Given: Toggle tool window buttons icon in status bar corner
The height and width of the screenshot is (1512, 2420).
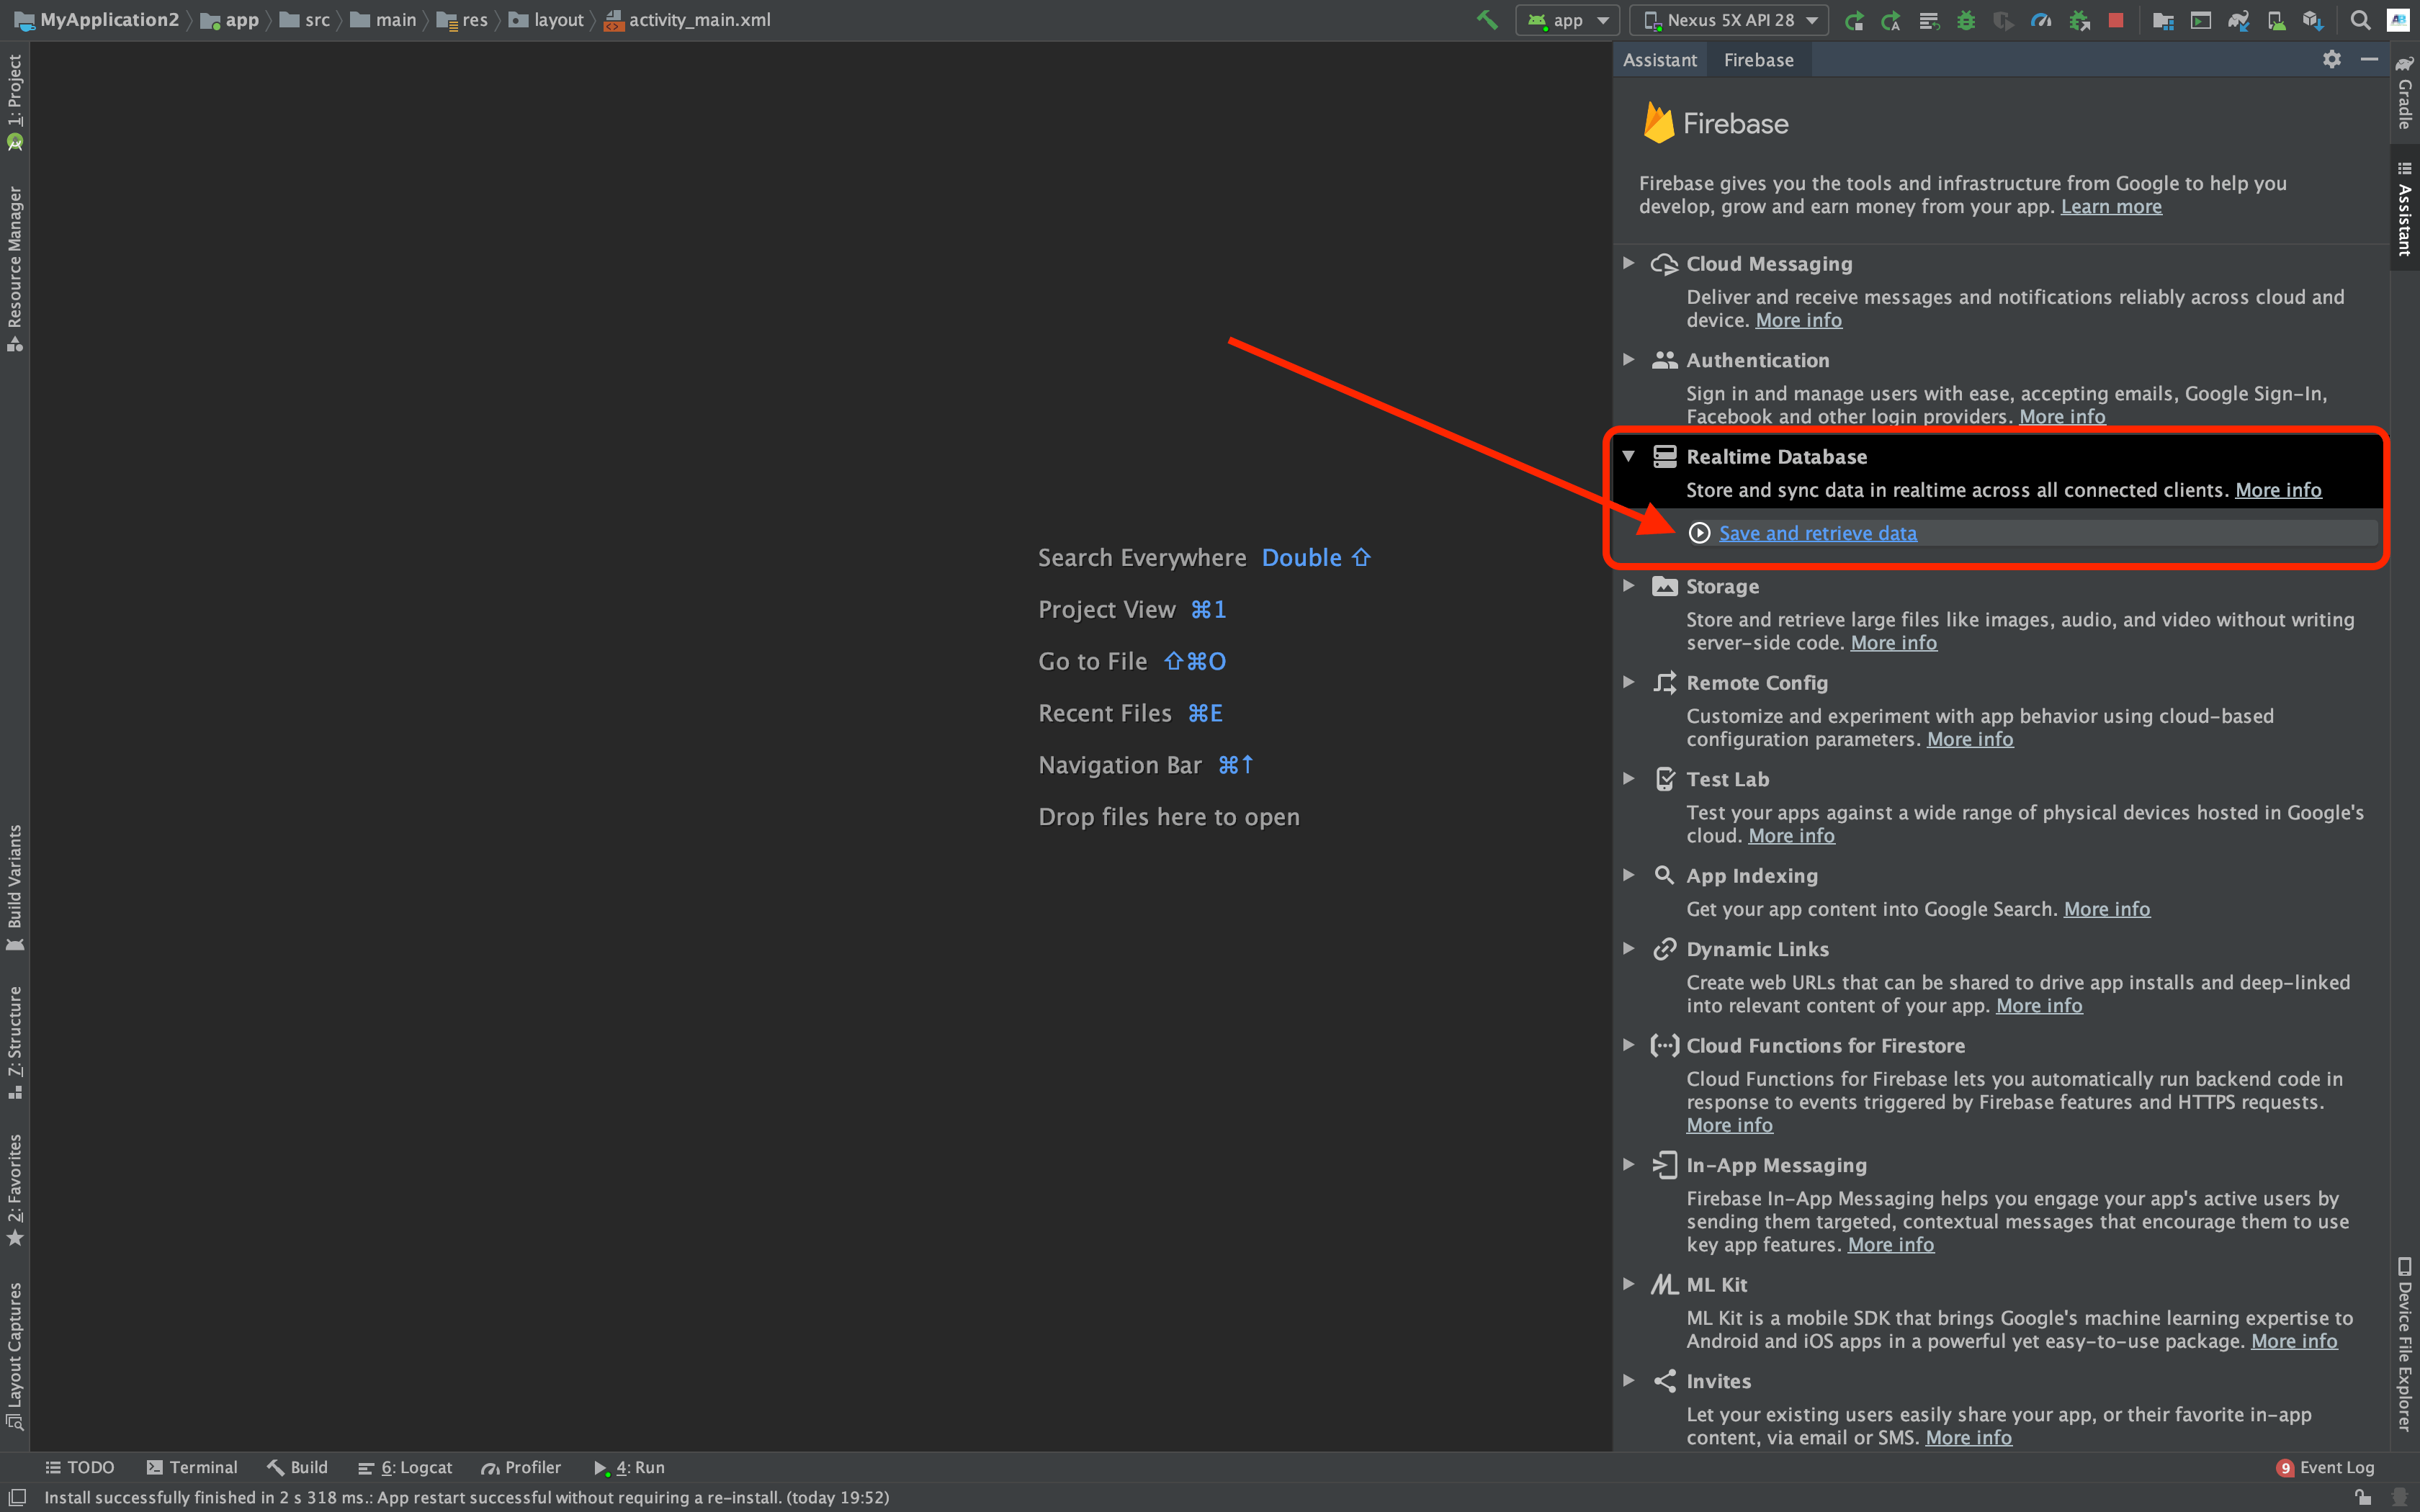Looking at the screenshot, I should [17, 1497].
